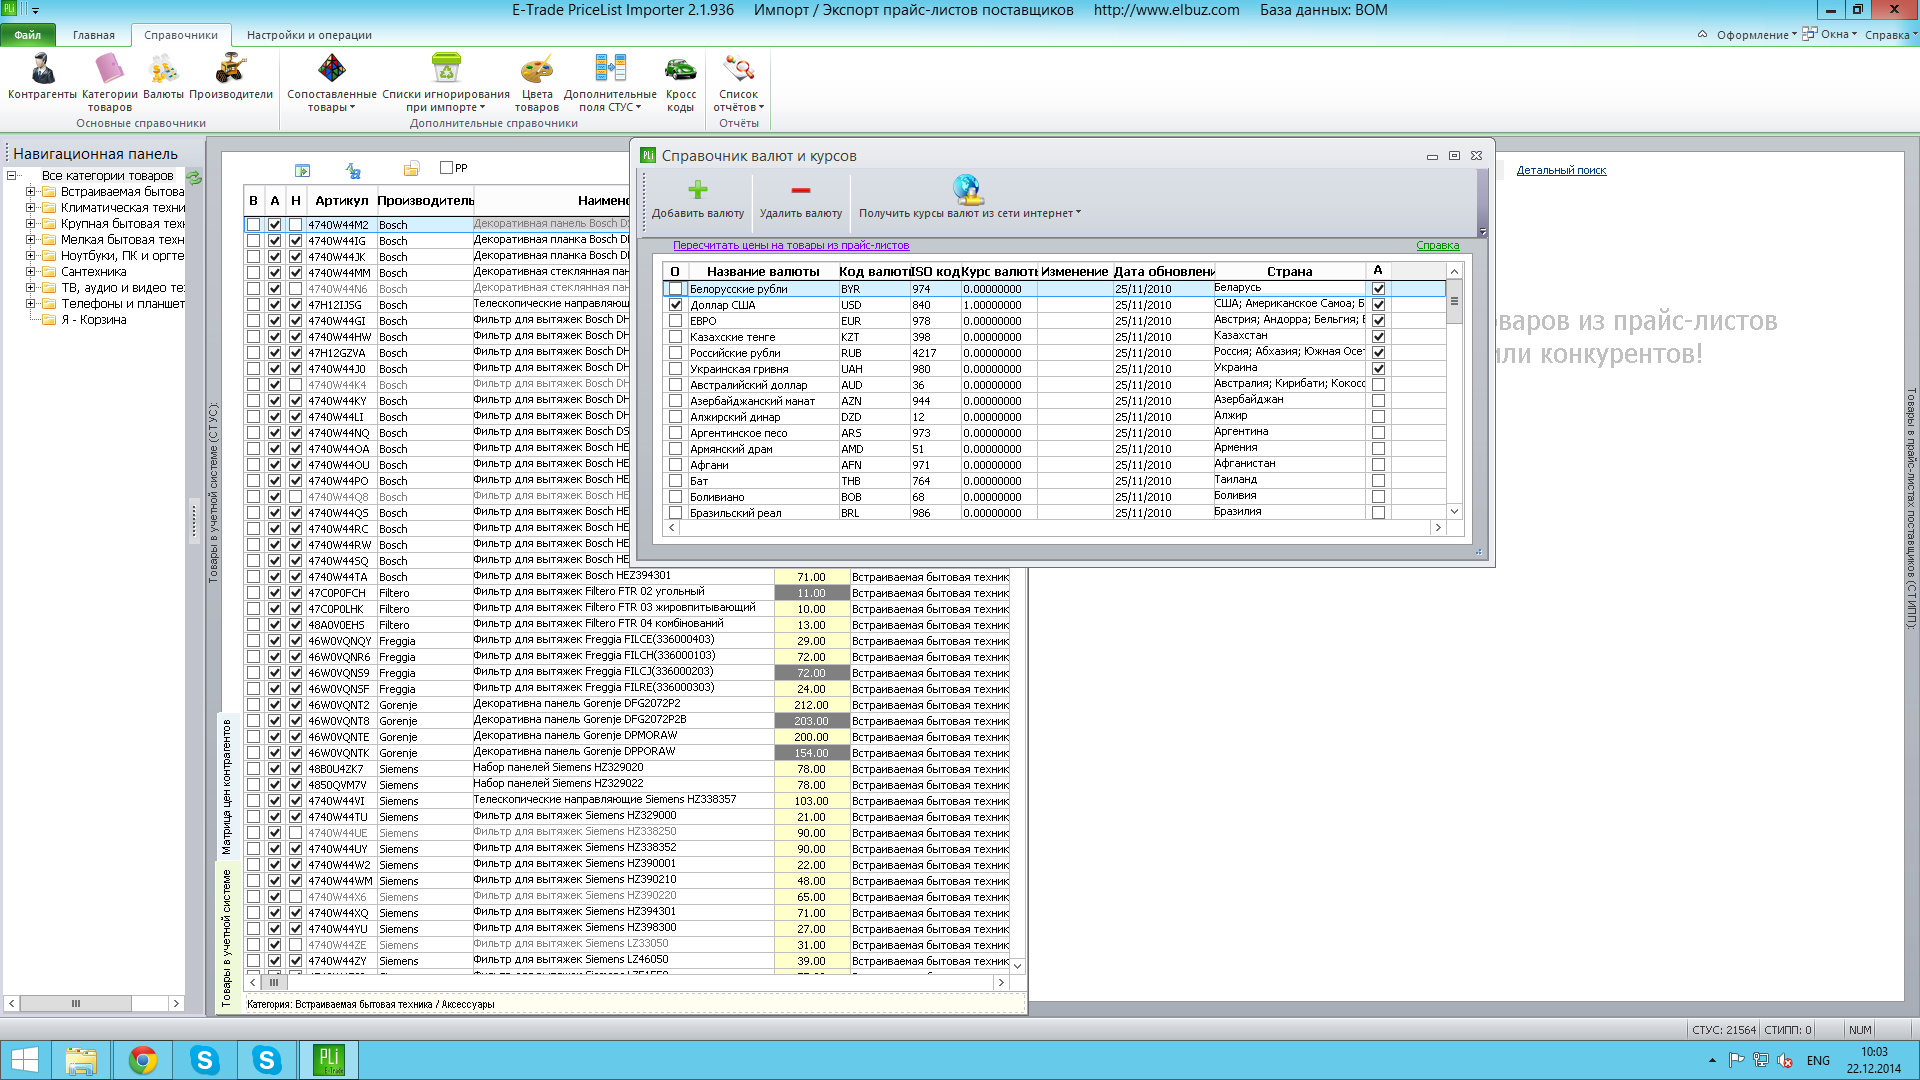Switch to the Главная ribbon tab
The height and width of the screenshot is (1080, 1920).
(94, 35)
